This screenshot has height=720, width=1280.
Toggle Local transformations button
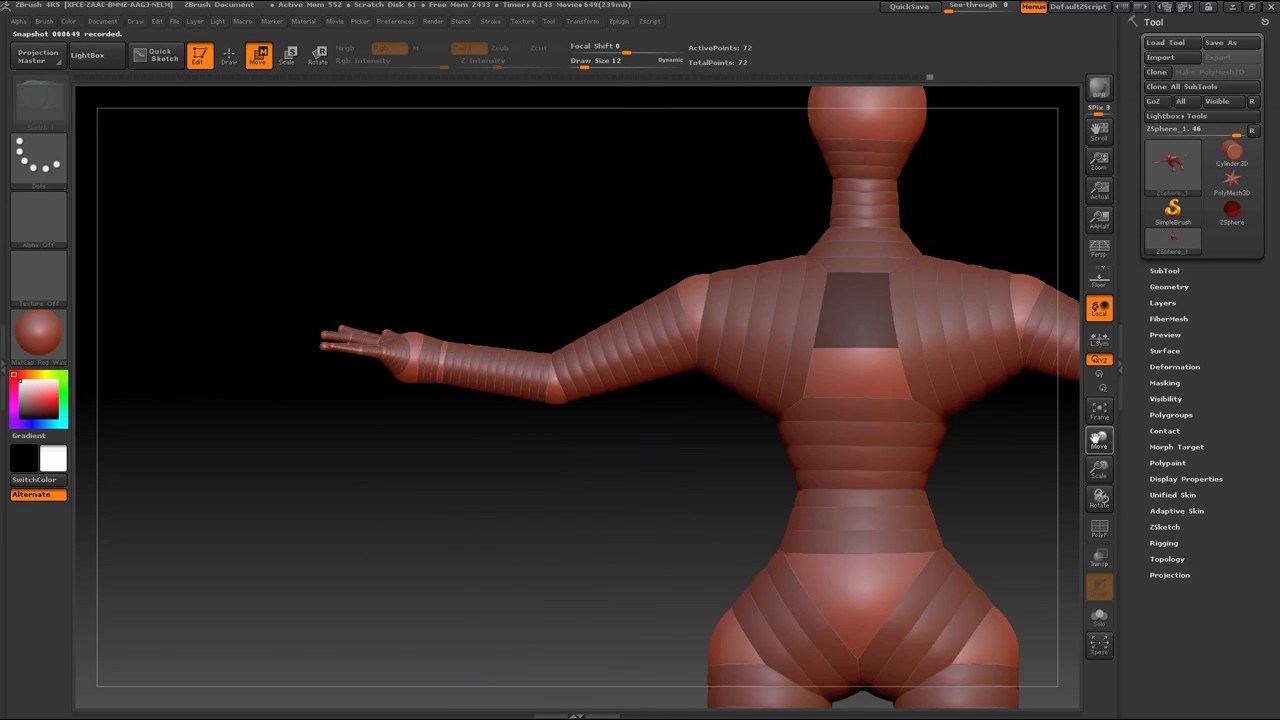tap(1099, 309)
